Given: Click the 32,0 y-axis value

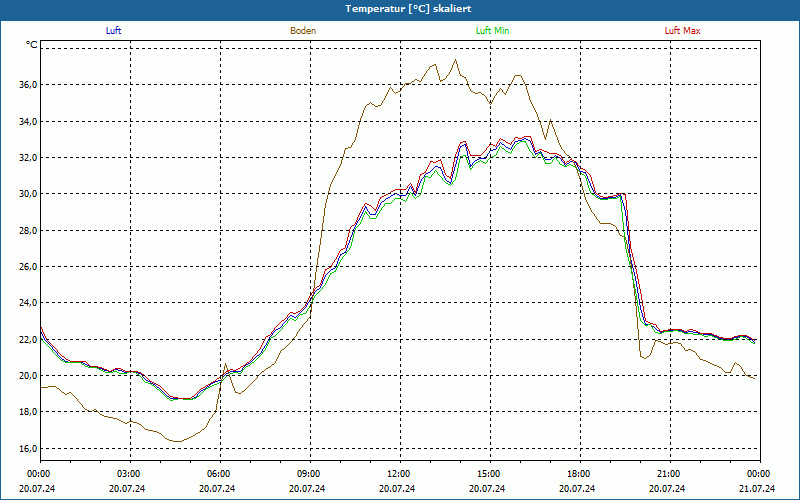Looking at the screenshot, I should (28, 158).
